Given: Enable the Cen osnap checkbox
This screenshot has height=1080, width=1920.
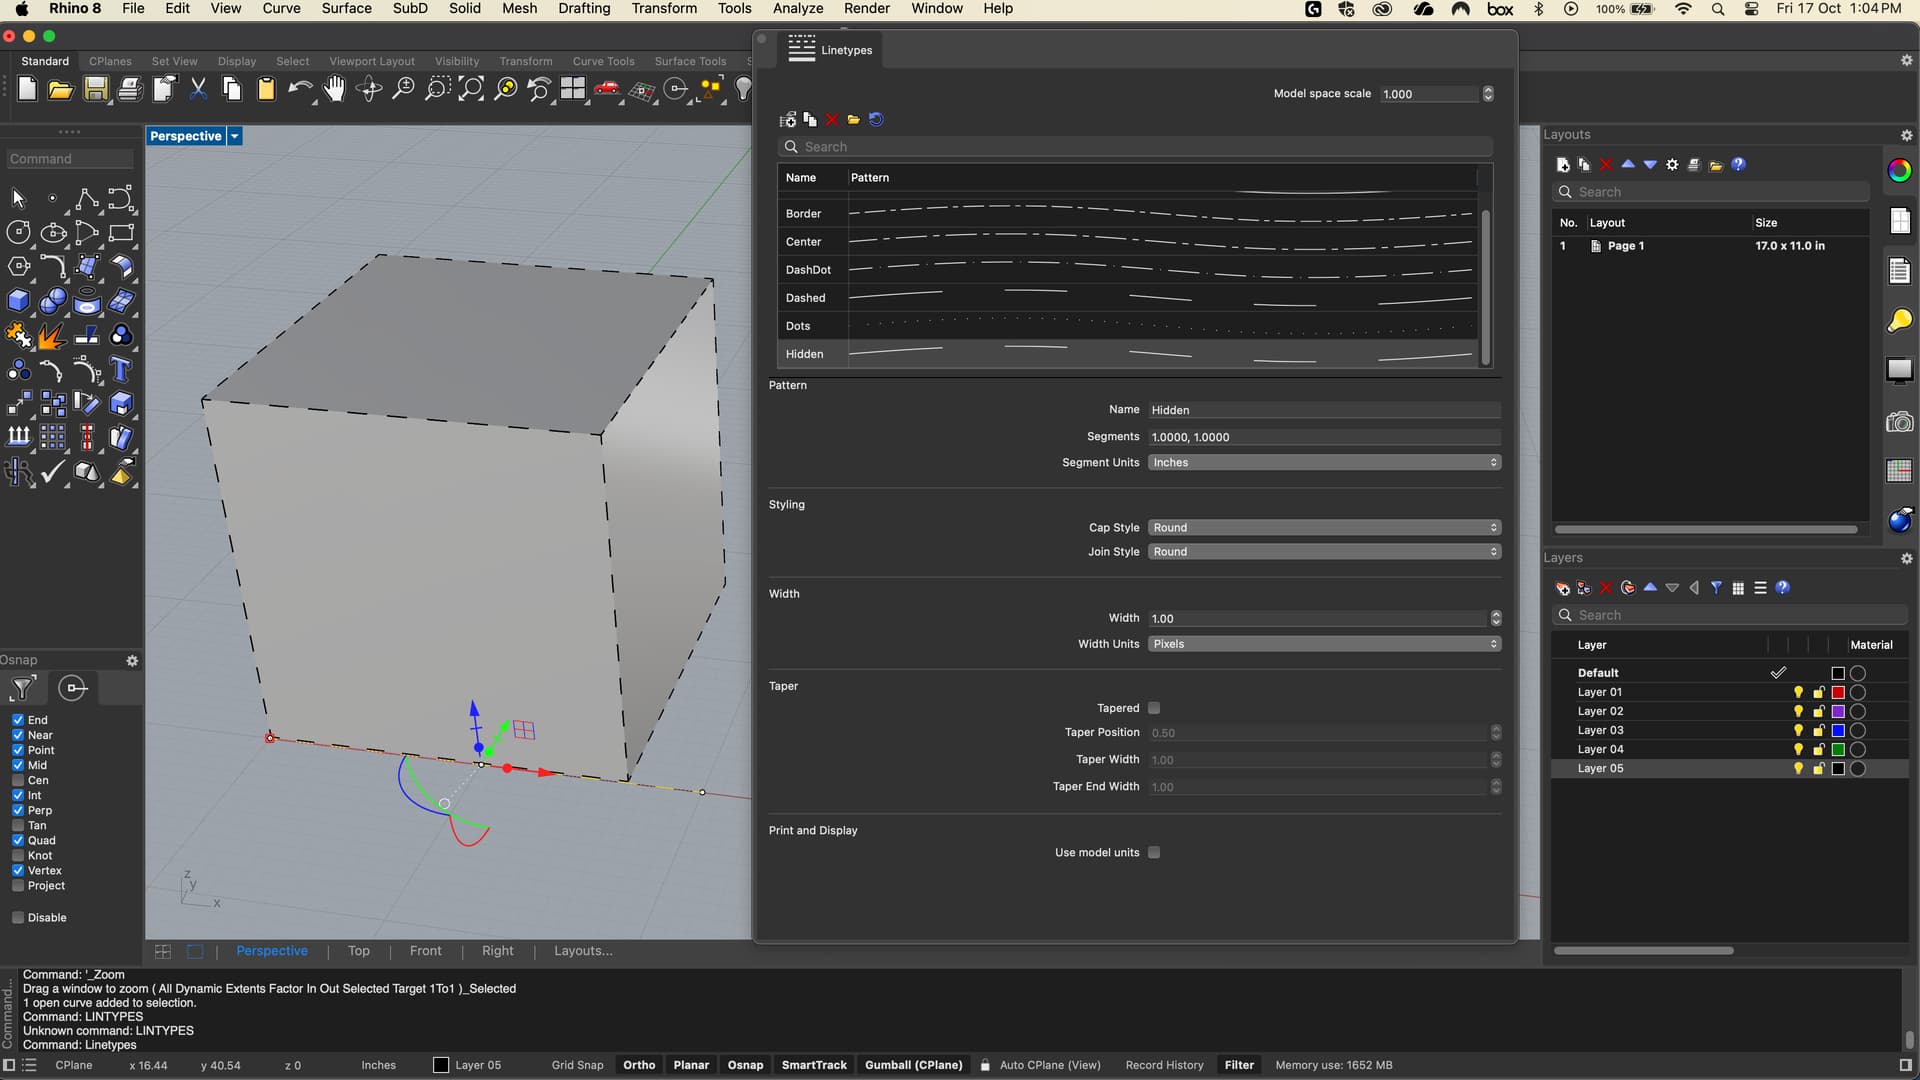Looking at the screenshot, I should pyautogui.click(x=18, y=780).
